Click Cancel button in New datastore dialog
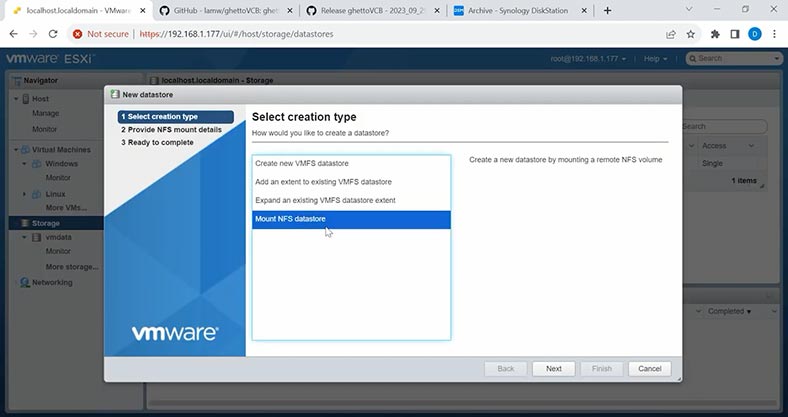Screen dimensions: 788x417 click(649, 369)
